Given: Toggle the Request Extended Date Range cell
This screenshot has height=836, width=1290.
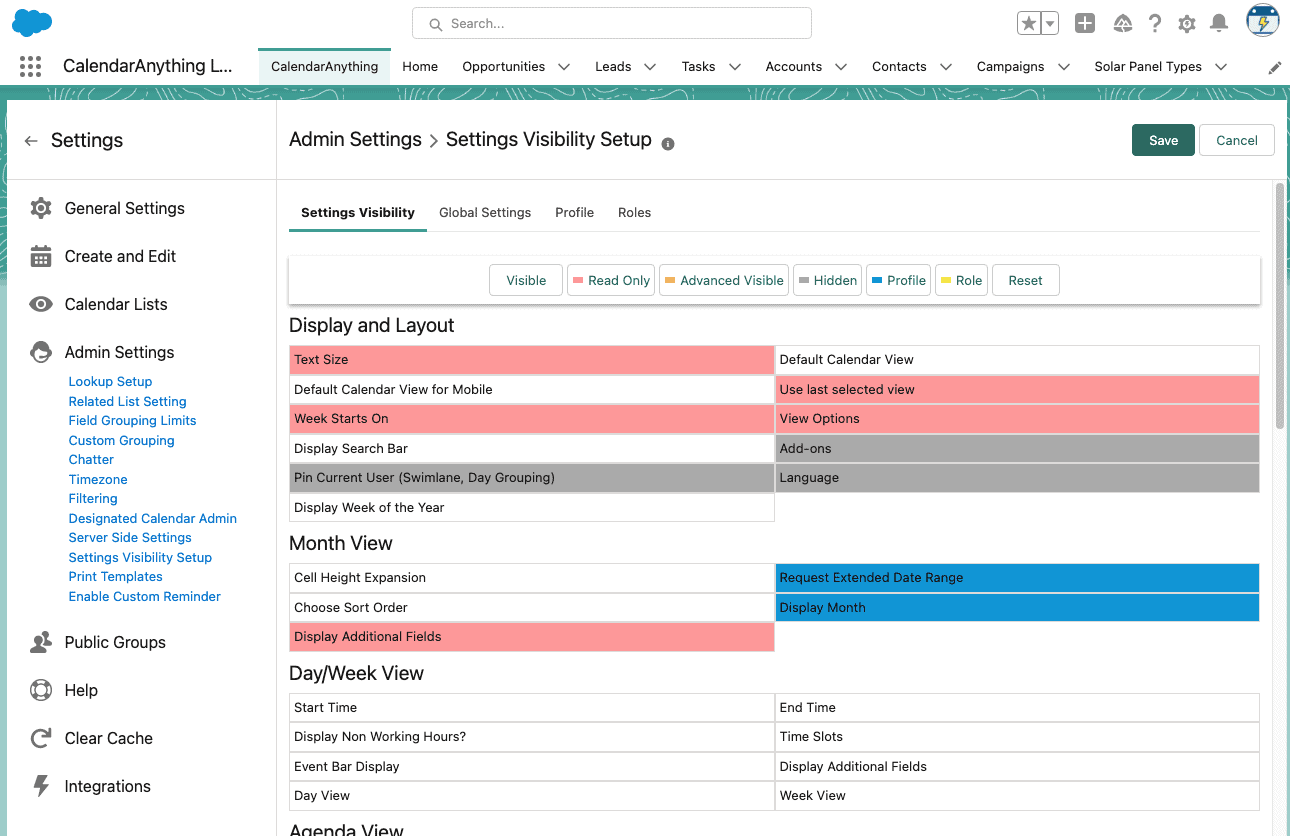Looking at the screenshot, I should [1017, 578].
